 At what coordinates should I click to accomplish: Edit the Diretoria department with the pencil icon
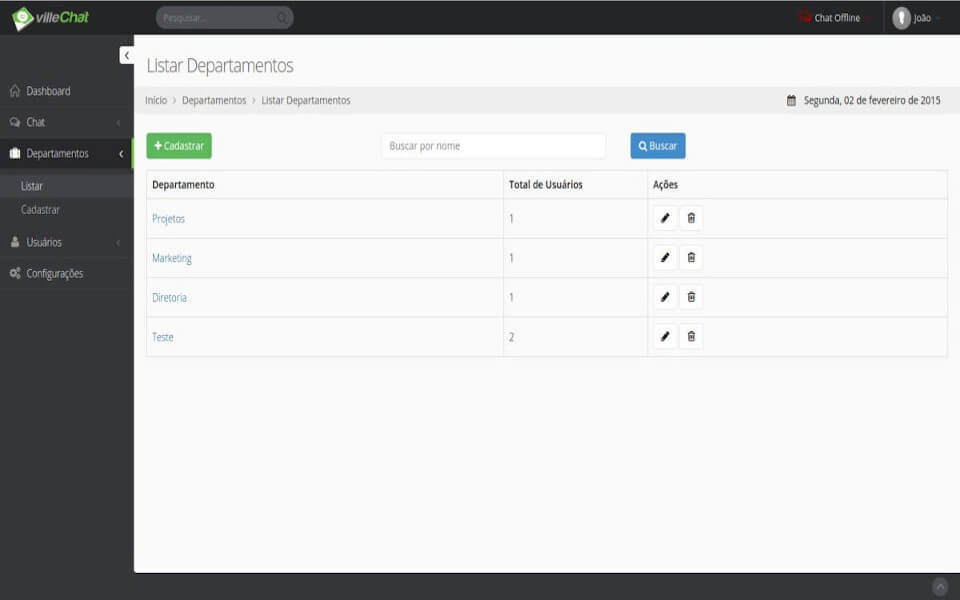[x=665, y=297]
